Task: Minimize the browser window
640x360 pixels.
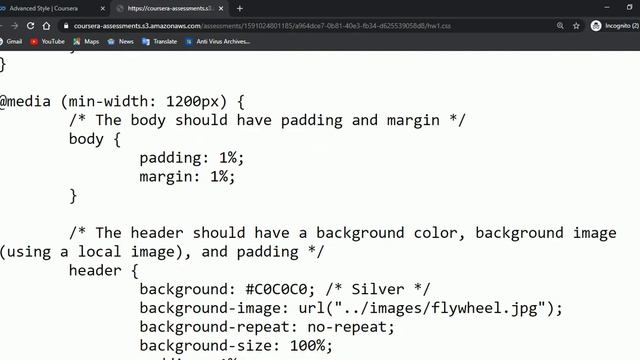Action: pos(607,7)
